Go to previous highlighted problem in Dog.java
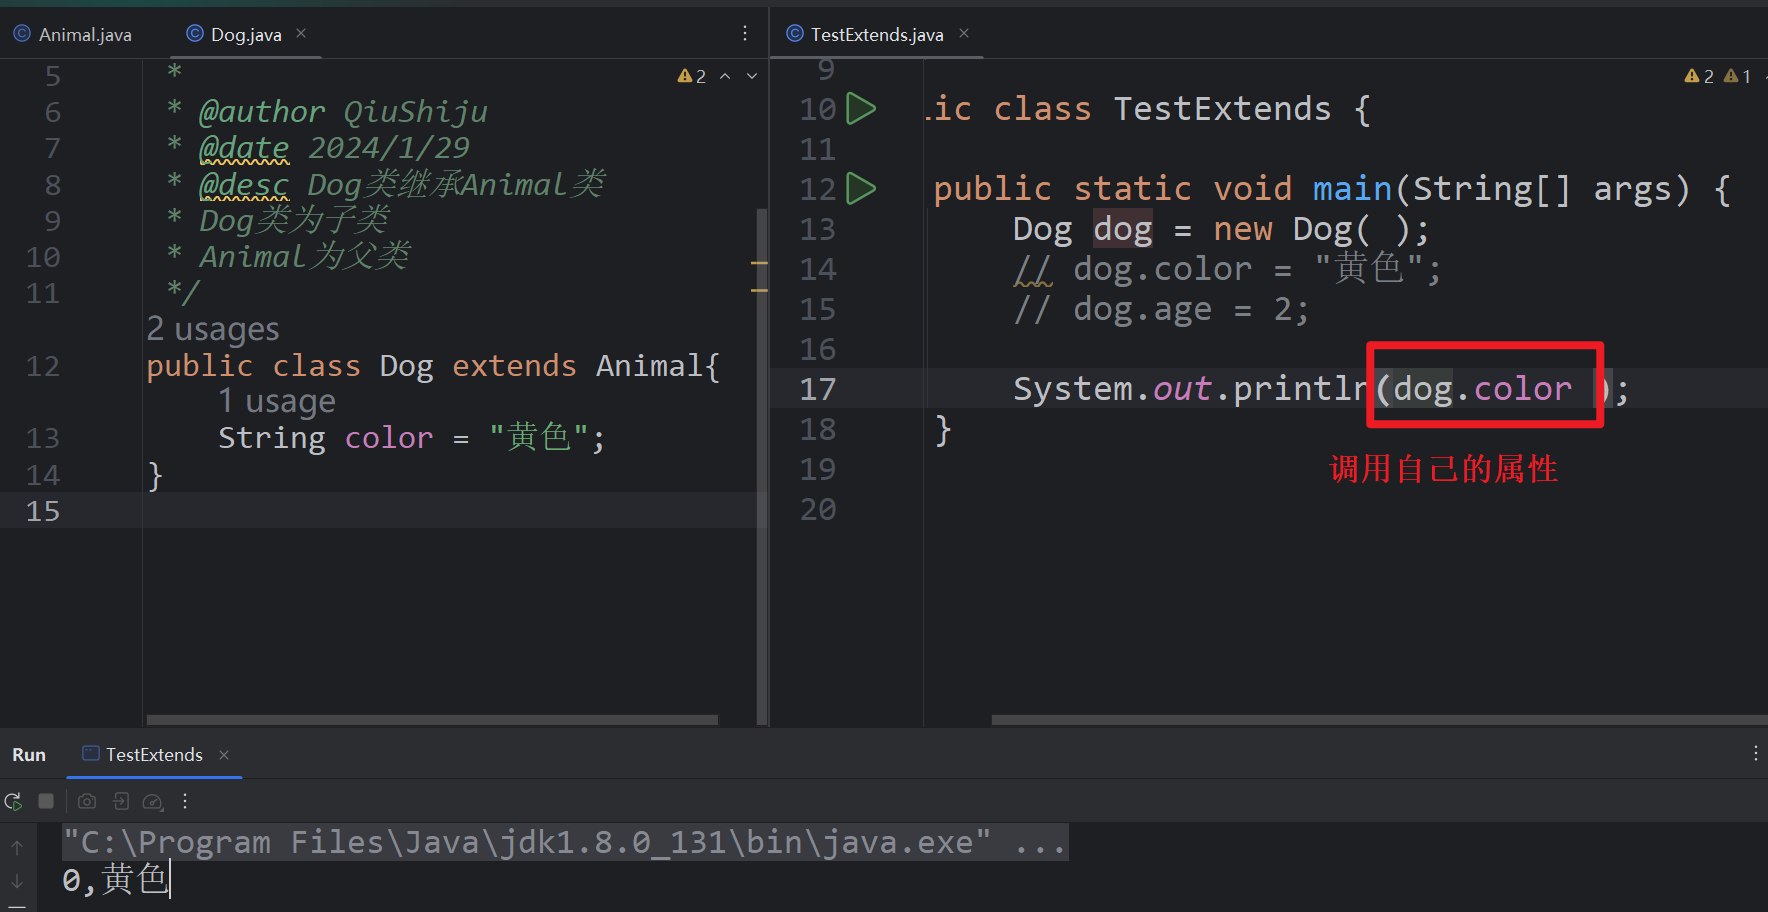1768x912 pixels. (725, 76)
